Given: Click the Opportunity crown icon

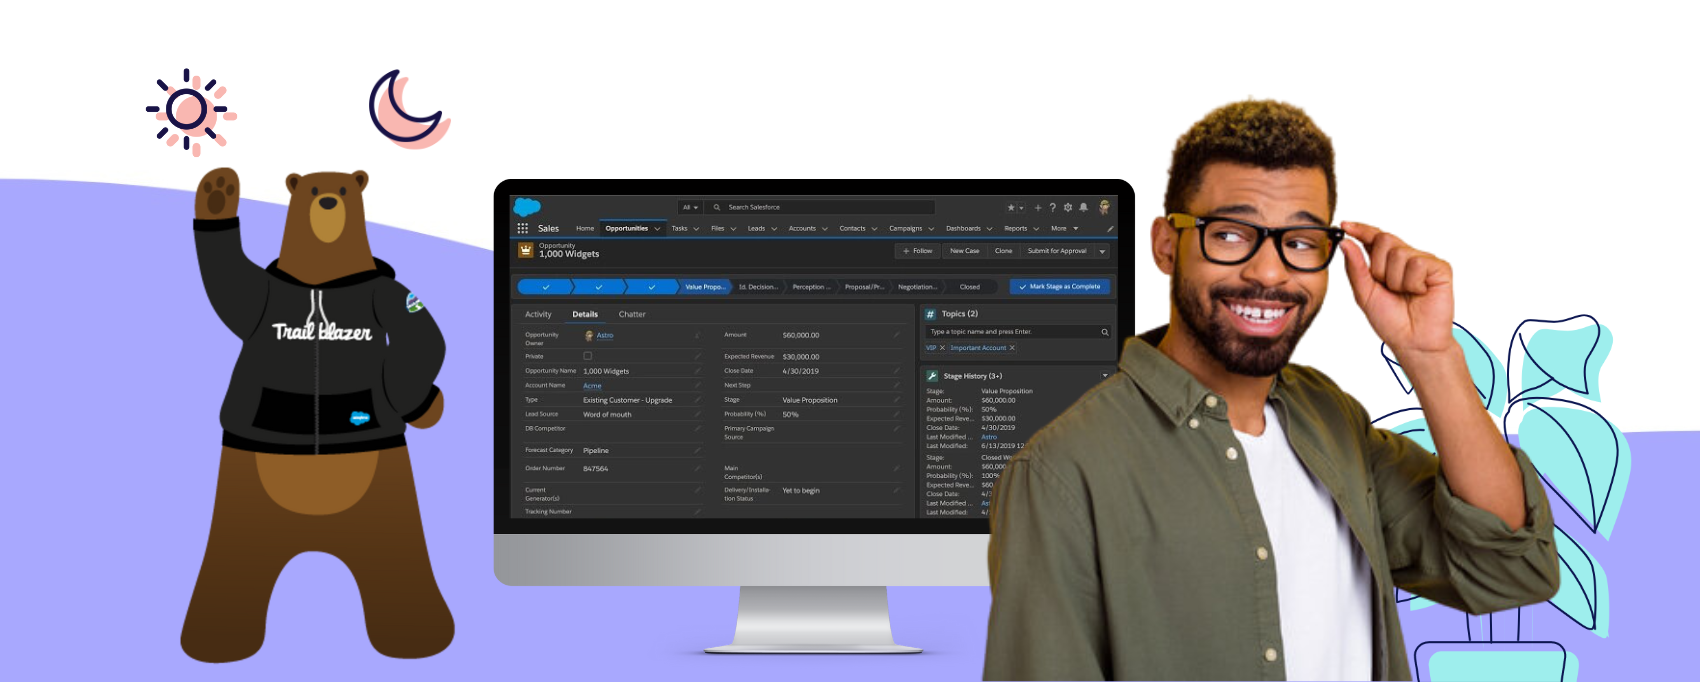Looking at the screenshot, I should [x=526, y=251].
